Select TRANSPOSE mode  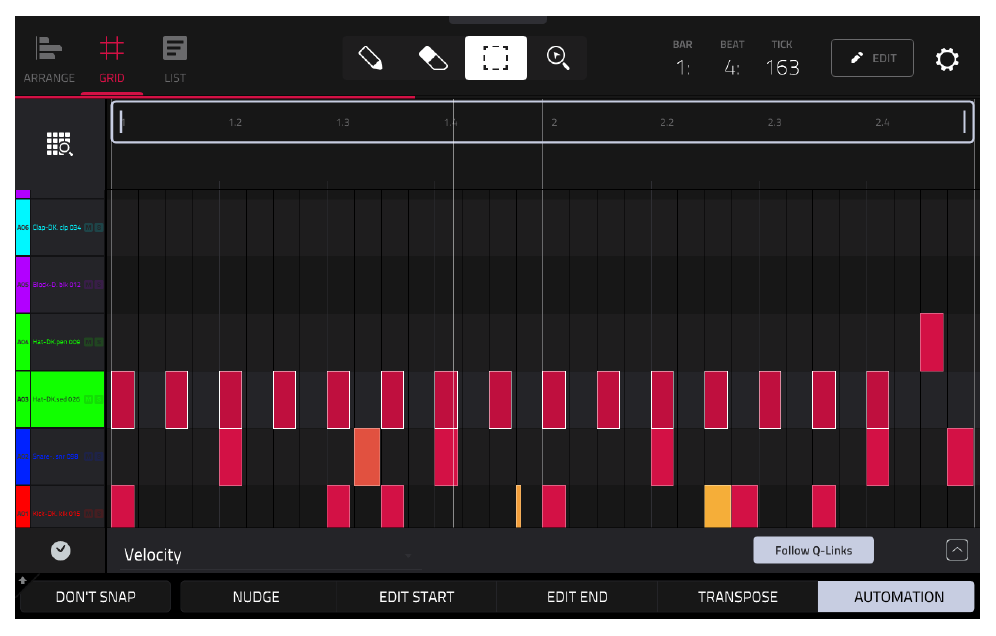pyautogui.click(x=737, y=597)
